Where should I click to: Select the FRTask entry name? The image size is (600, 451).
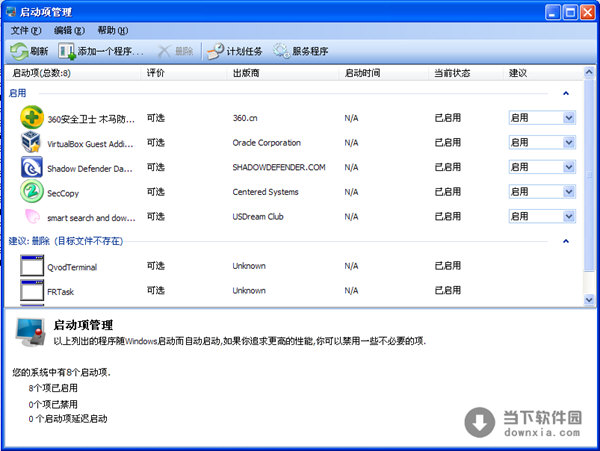click(60, 292)
